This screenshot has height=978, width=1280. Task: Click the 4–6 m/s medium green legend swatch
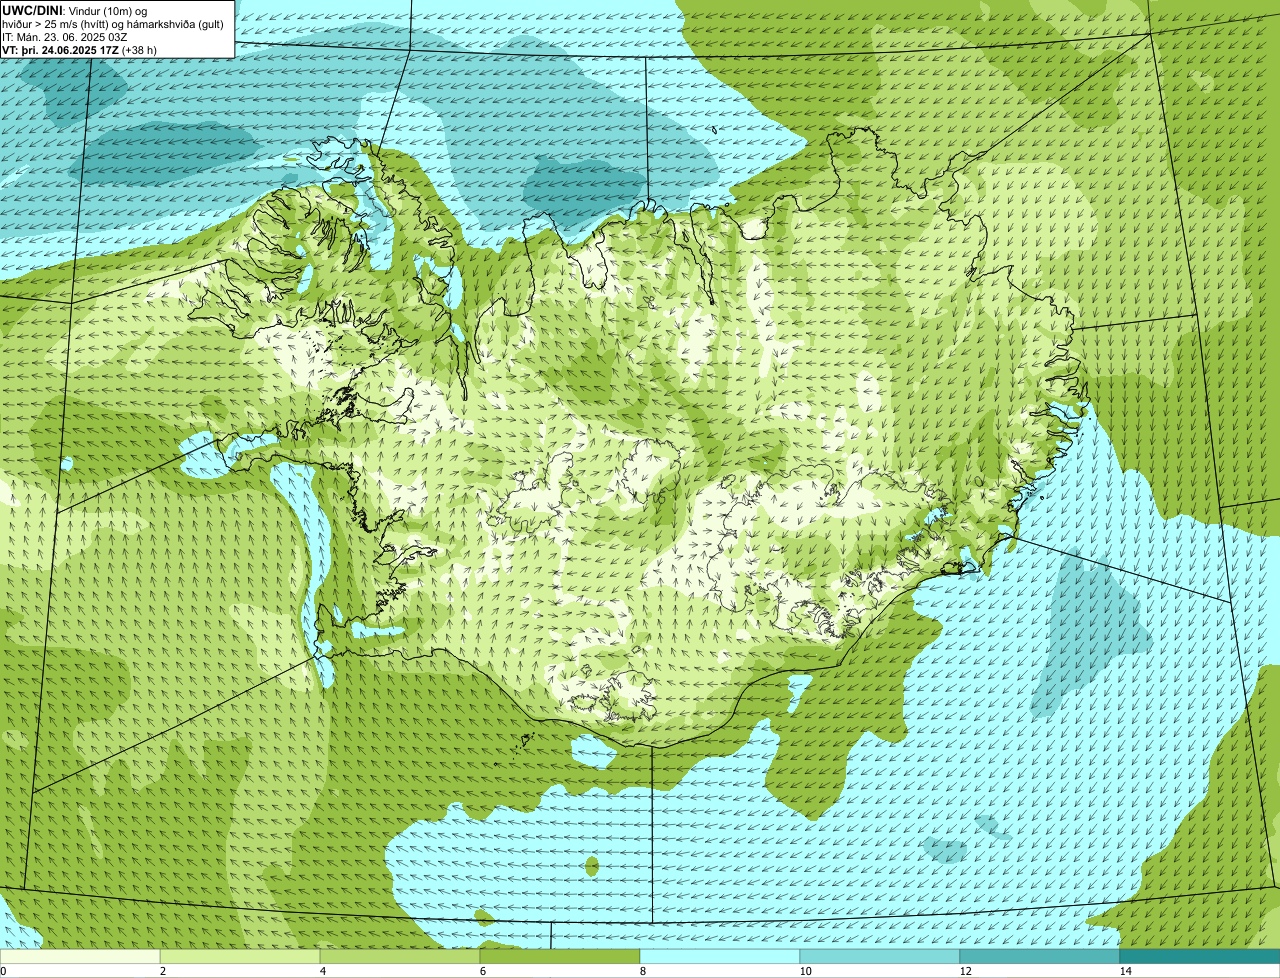(400, 956)
